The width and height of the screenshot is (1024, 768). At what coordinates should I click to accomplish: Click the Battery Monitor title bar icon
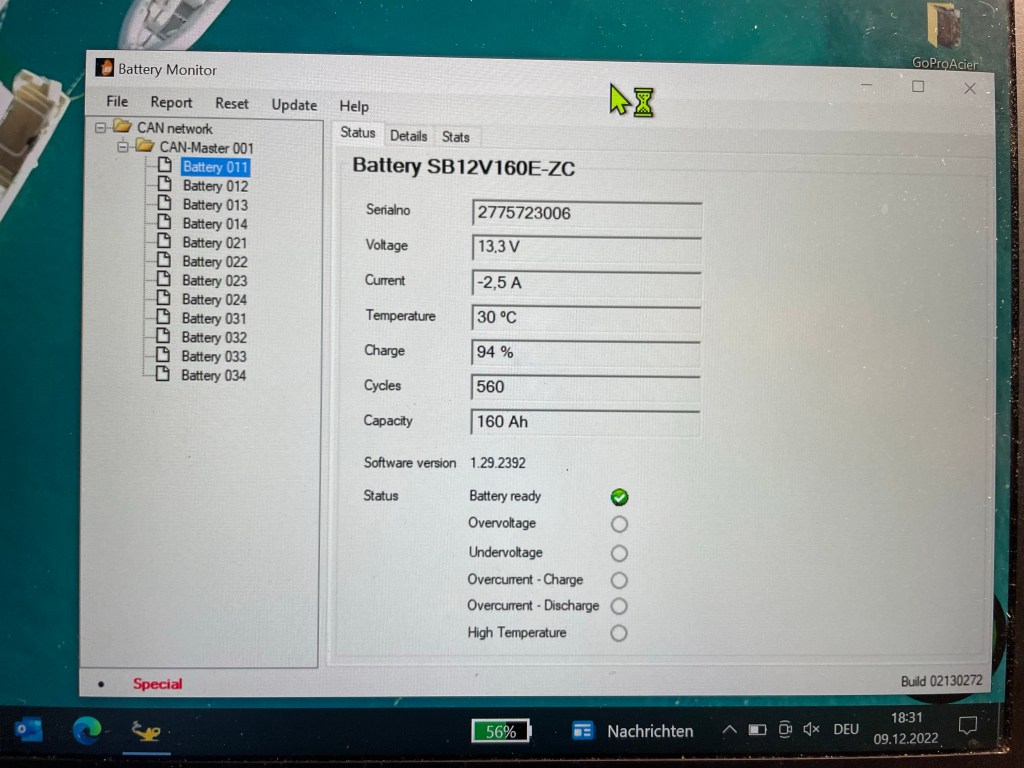104,68
